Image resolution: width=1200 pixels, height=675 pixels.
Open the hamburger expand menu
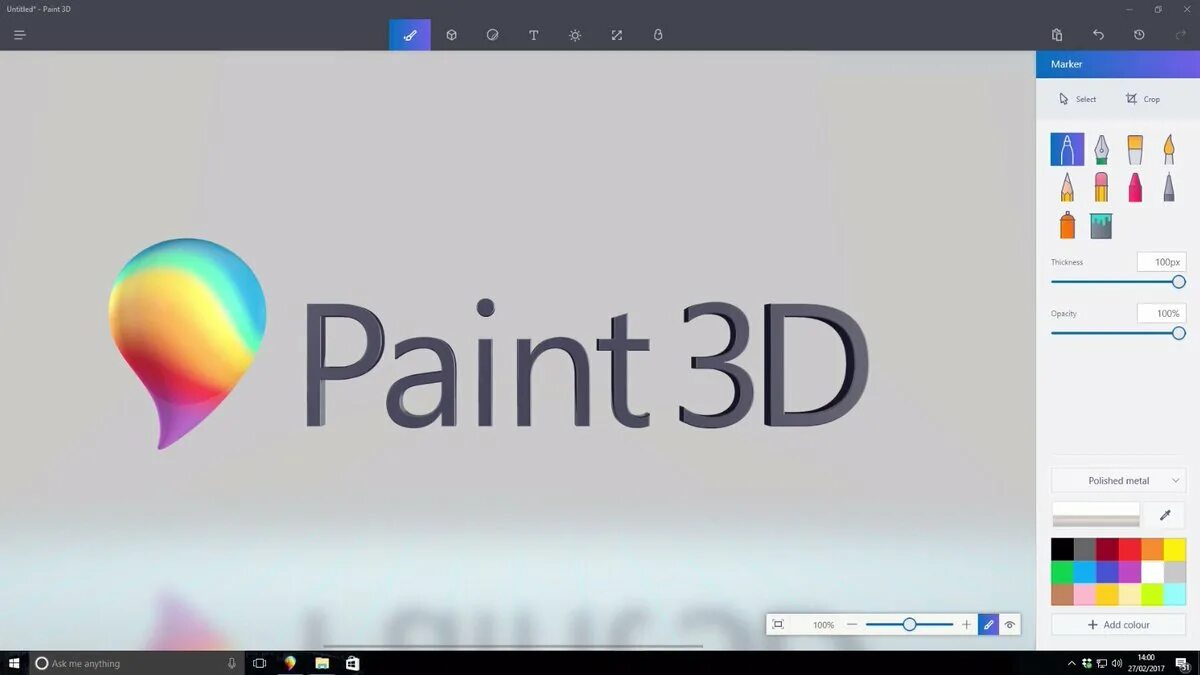tap(19, 35)
